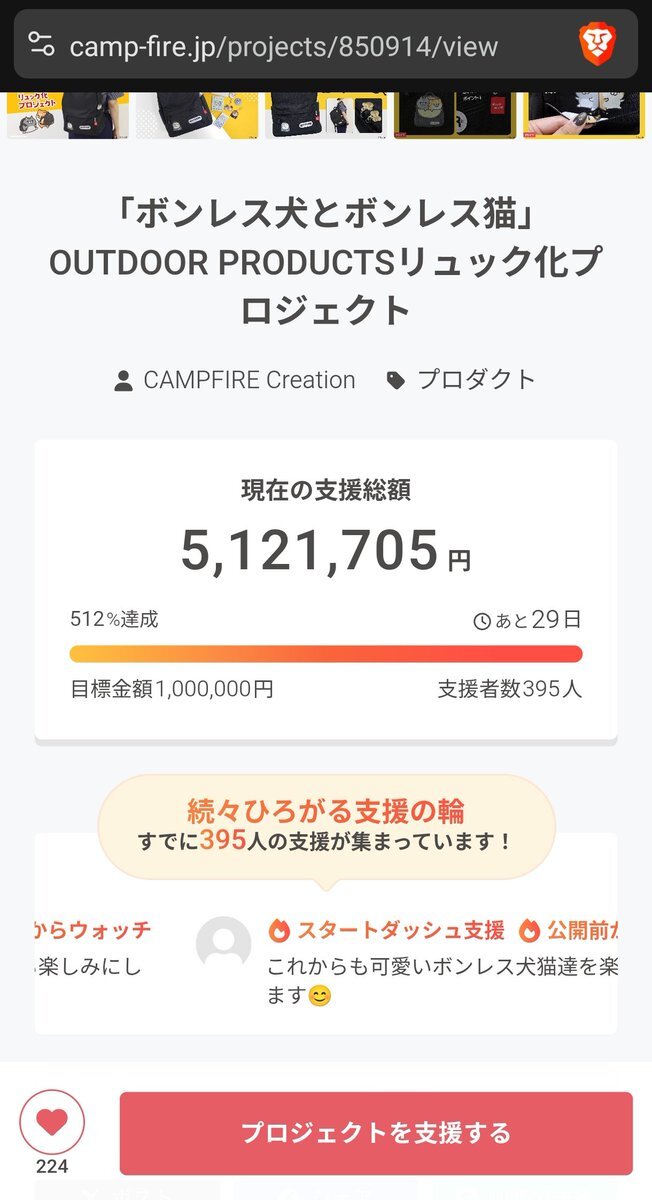Open site settings icon in address bar
Screen dimensions: 652x1200
41,44
